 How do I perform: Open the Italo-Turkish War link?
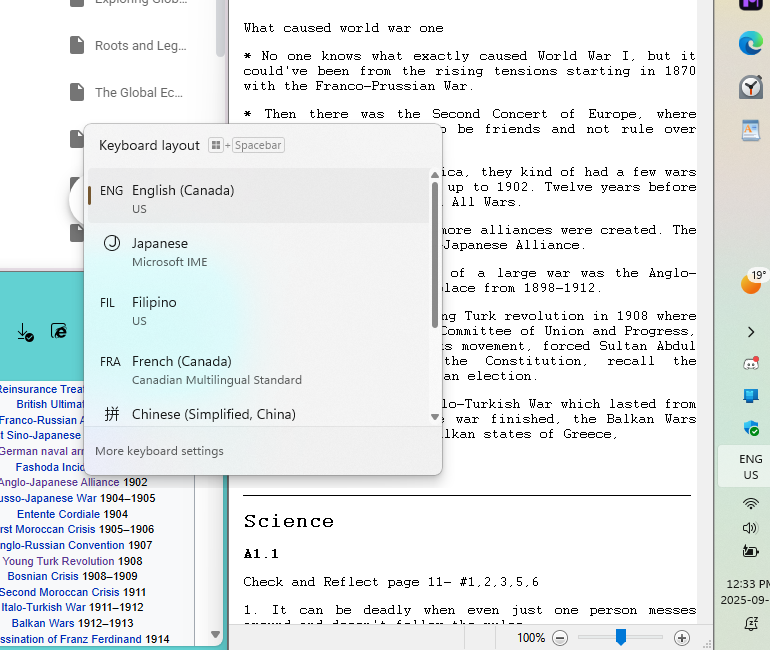tap(43, 607)
